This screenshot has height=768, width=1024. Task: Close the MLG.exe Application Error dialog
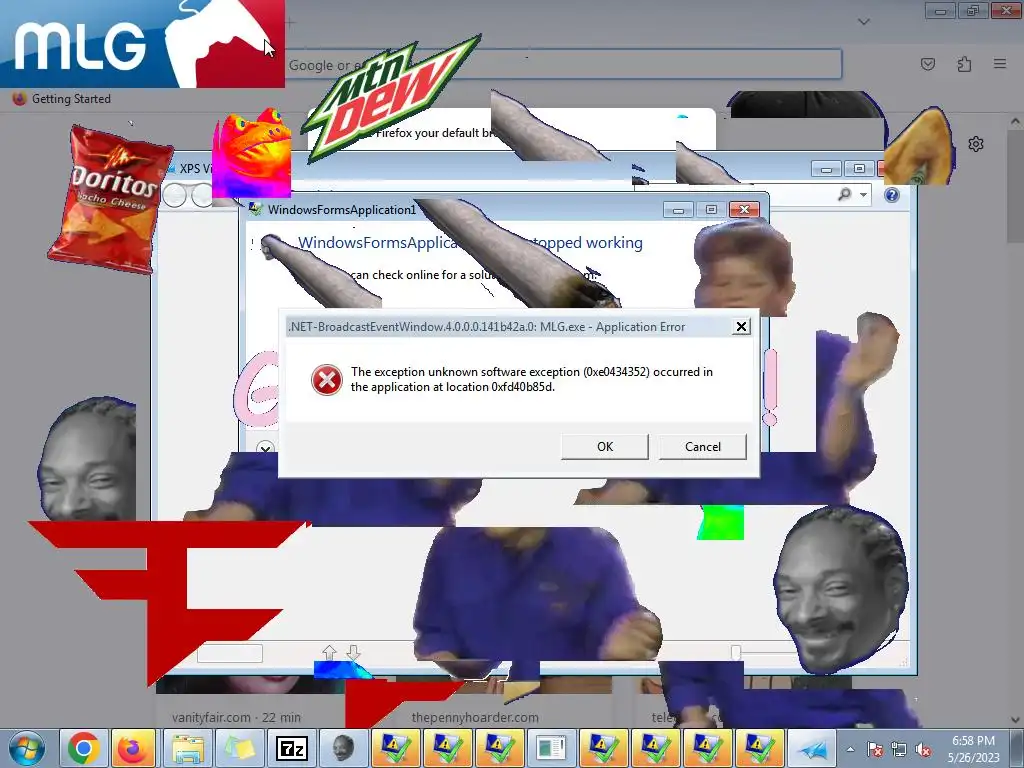(x=741, y=327)
